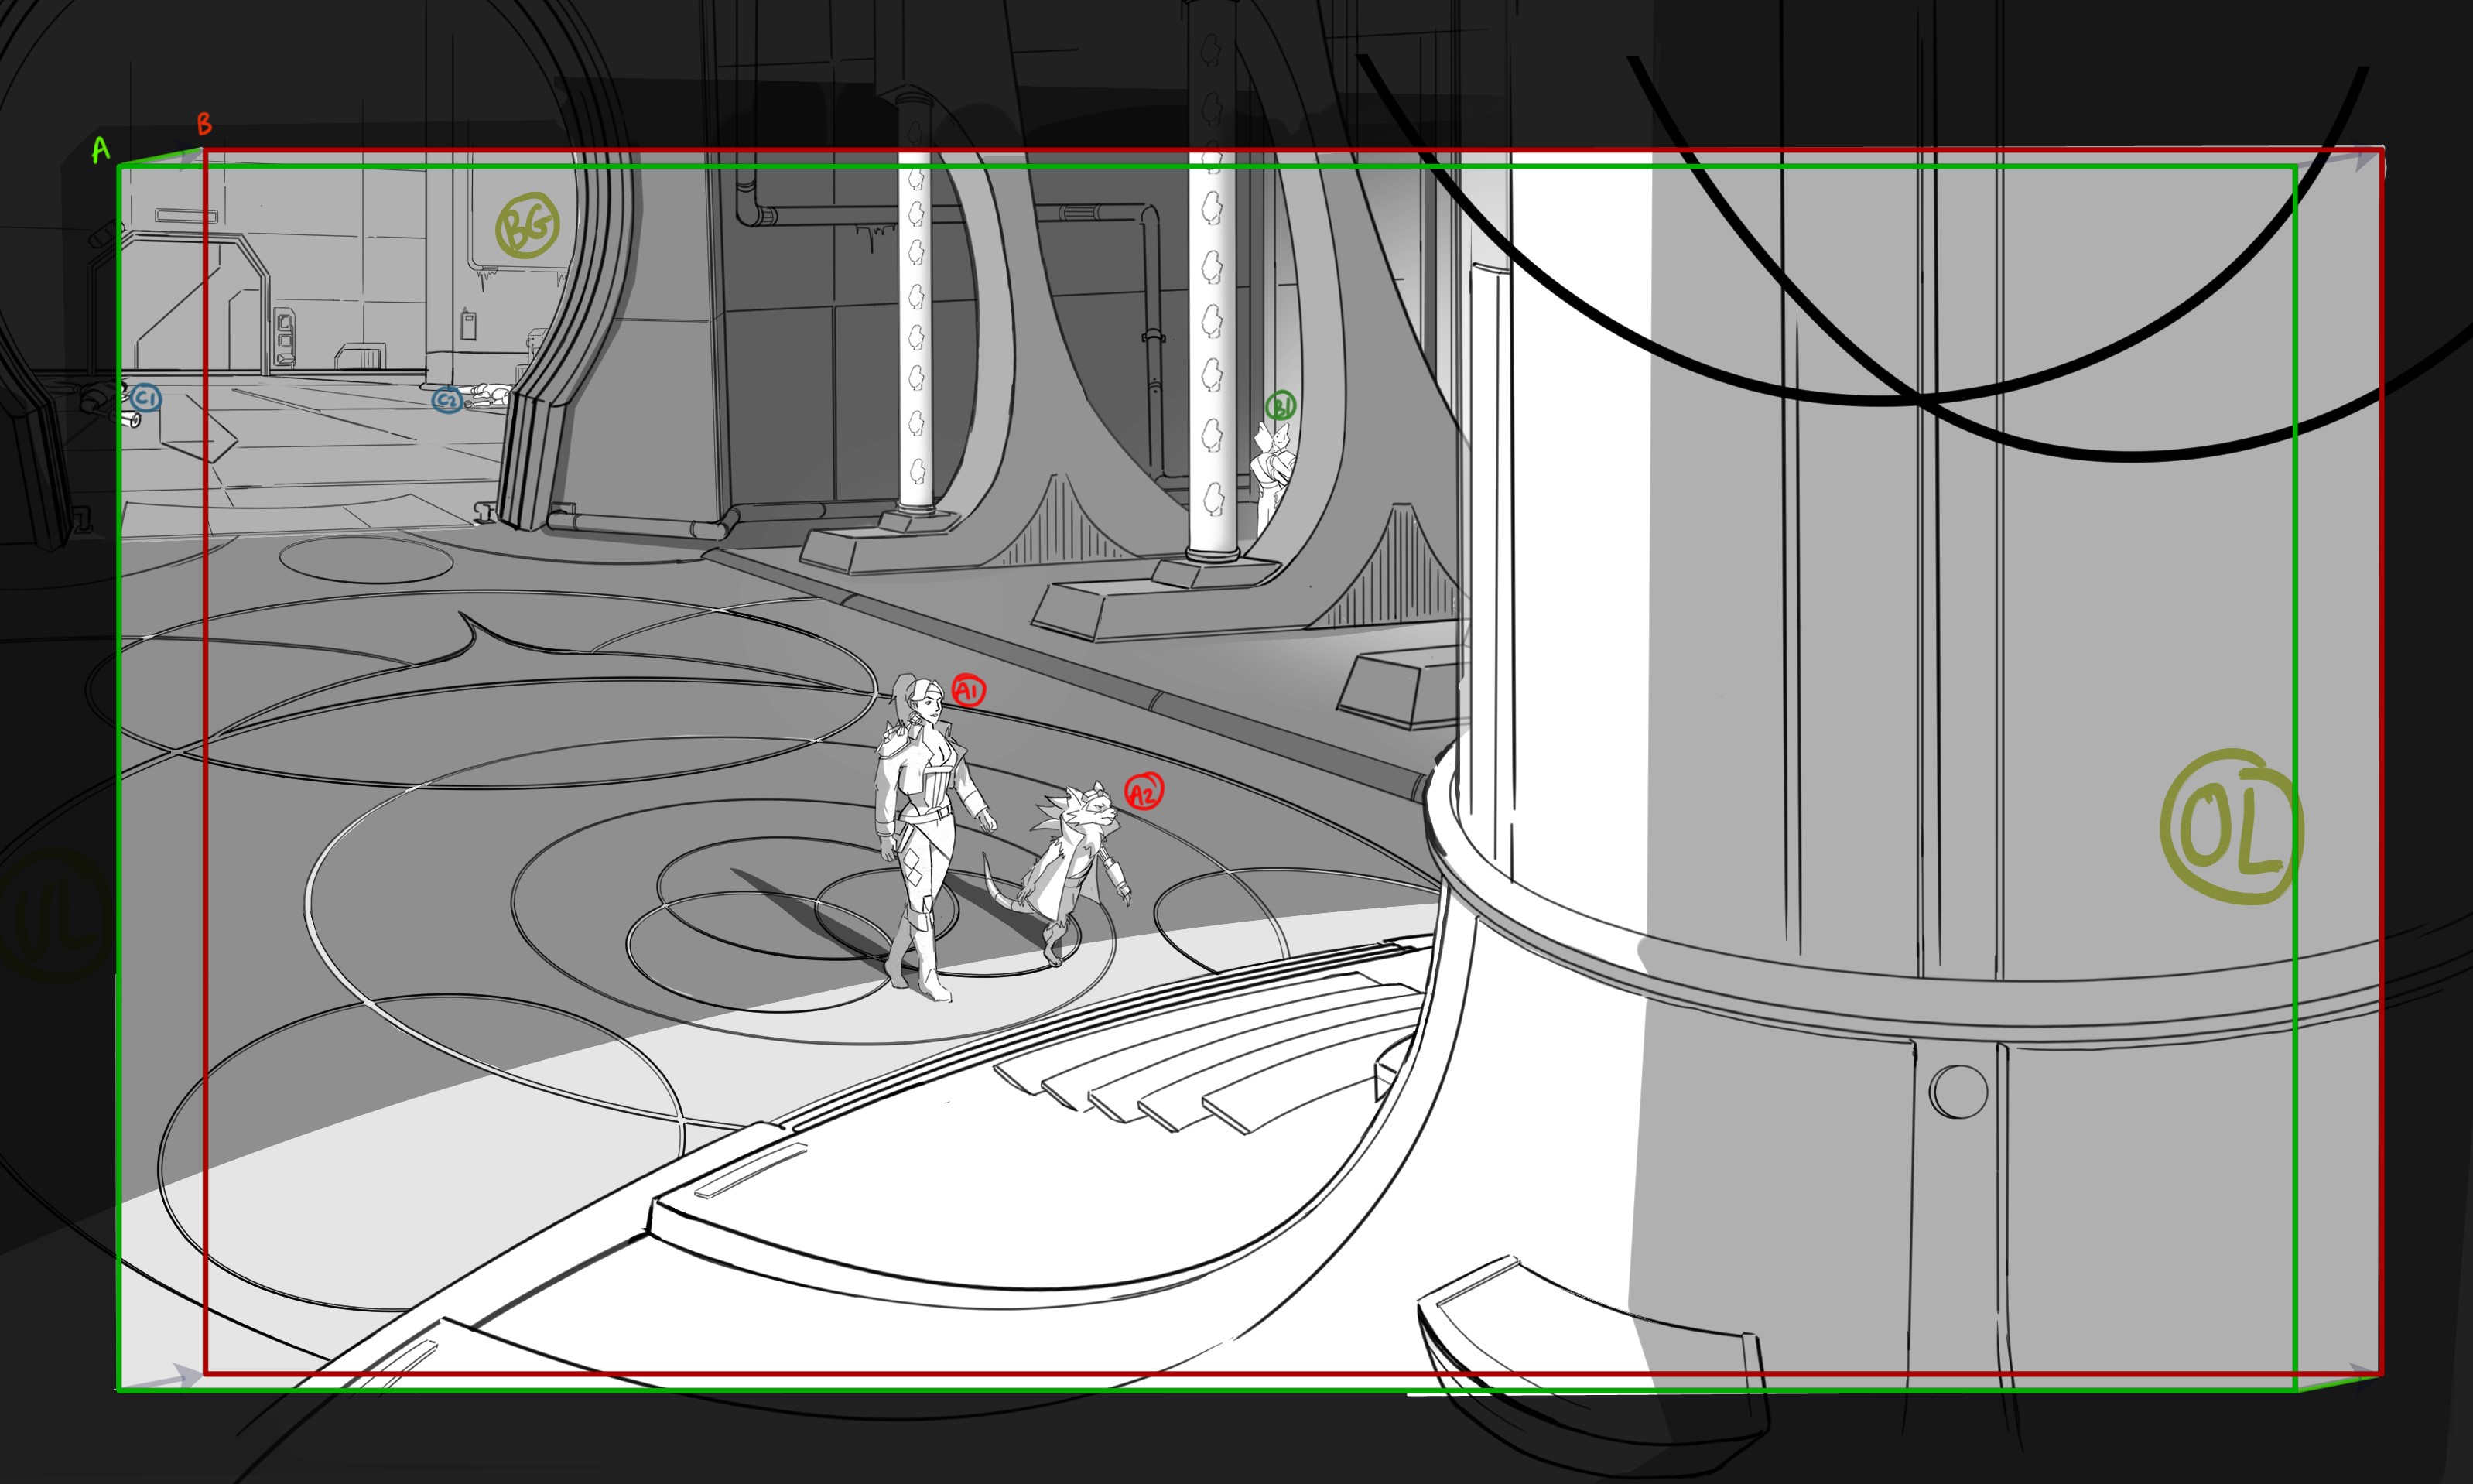Click the blue circled C1 marker
Viewport: 2473px width, 1484px height.
pyautogui.click(x=146, y=398)
